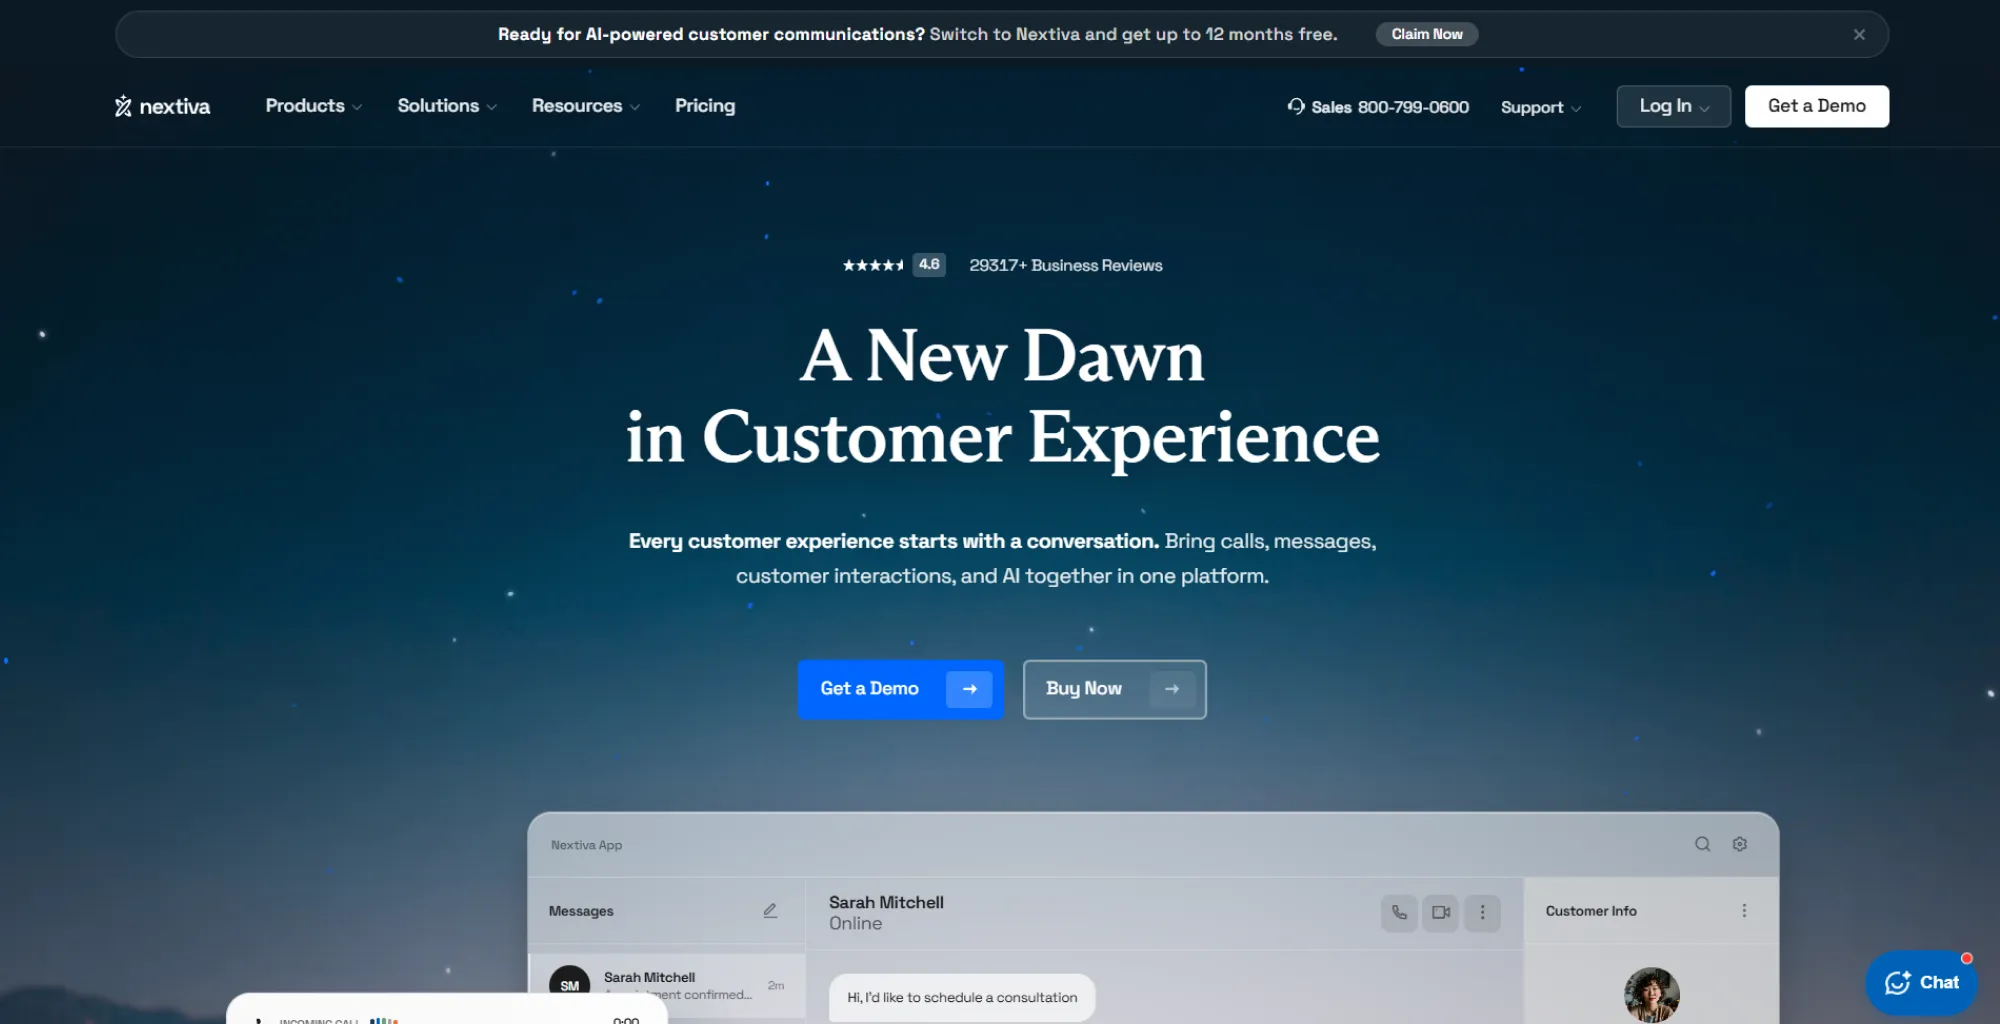This screenshot has width=2000, height=1024.
Task: Expand the Solutions menu
Action: click(447, 106)
